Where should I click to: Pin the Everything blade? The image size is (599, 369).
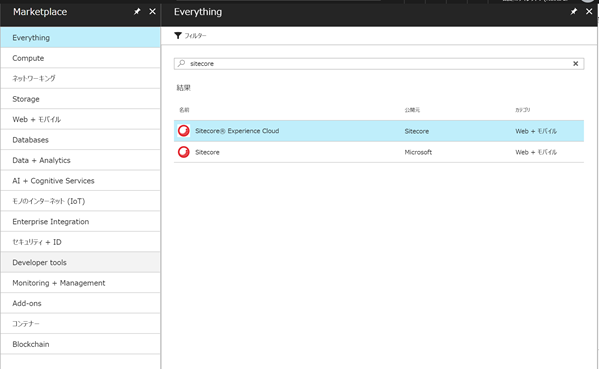(573, 12)
